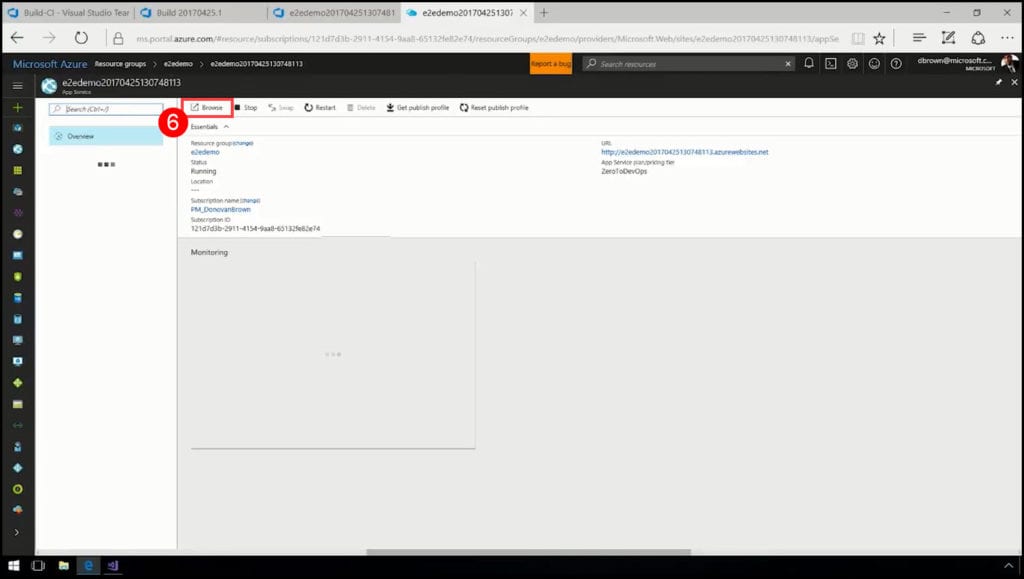
Task: Click the e2edemo breadcrumb in the top bar
Action: point(178,64)
